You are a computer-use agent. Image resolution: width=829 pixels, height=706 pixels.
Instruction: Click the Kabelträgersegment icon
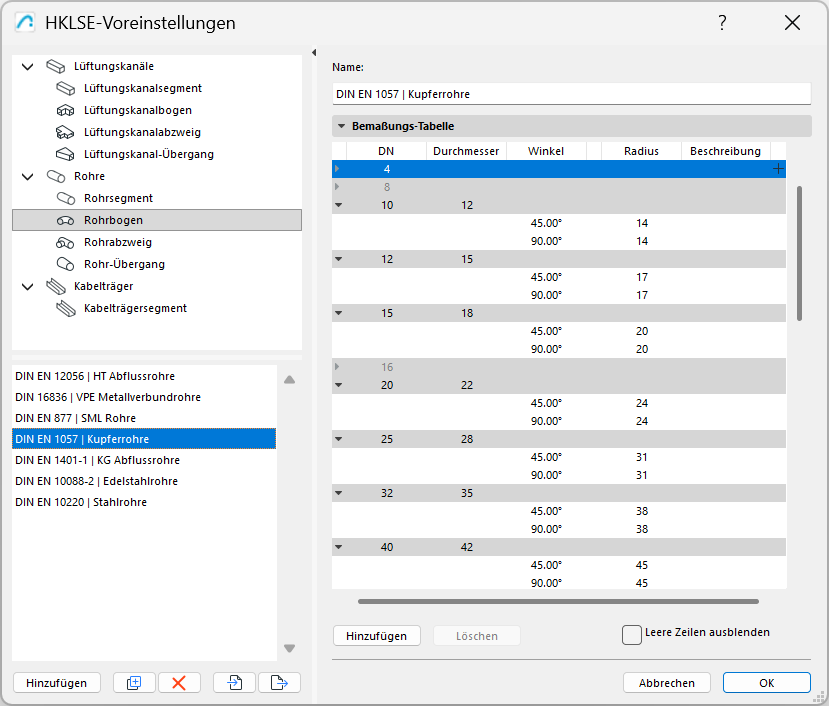click(x=66, y=309)
